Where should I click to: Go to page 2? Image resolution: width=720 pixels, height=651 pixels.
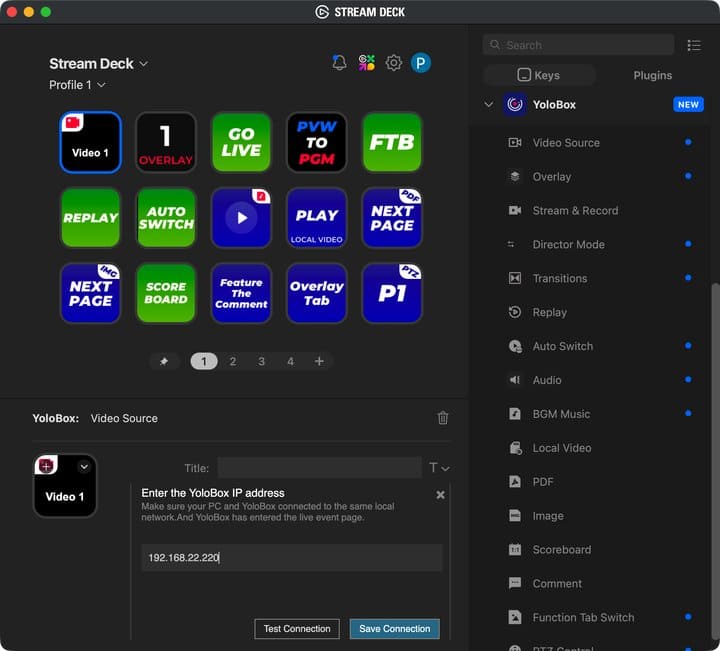[233, 361]
